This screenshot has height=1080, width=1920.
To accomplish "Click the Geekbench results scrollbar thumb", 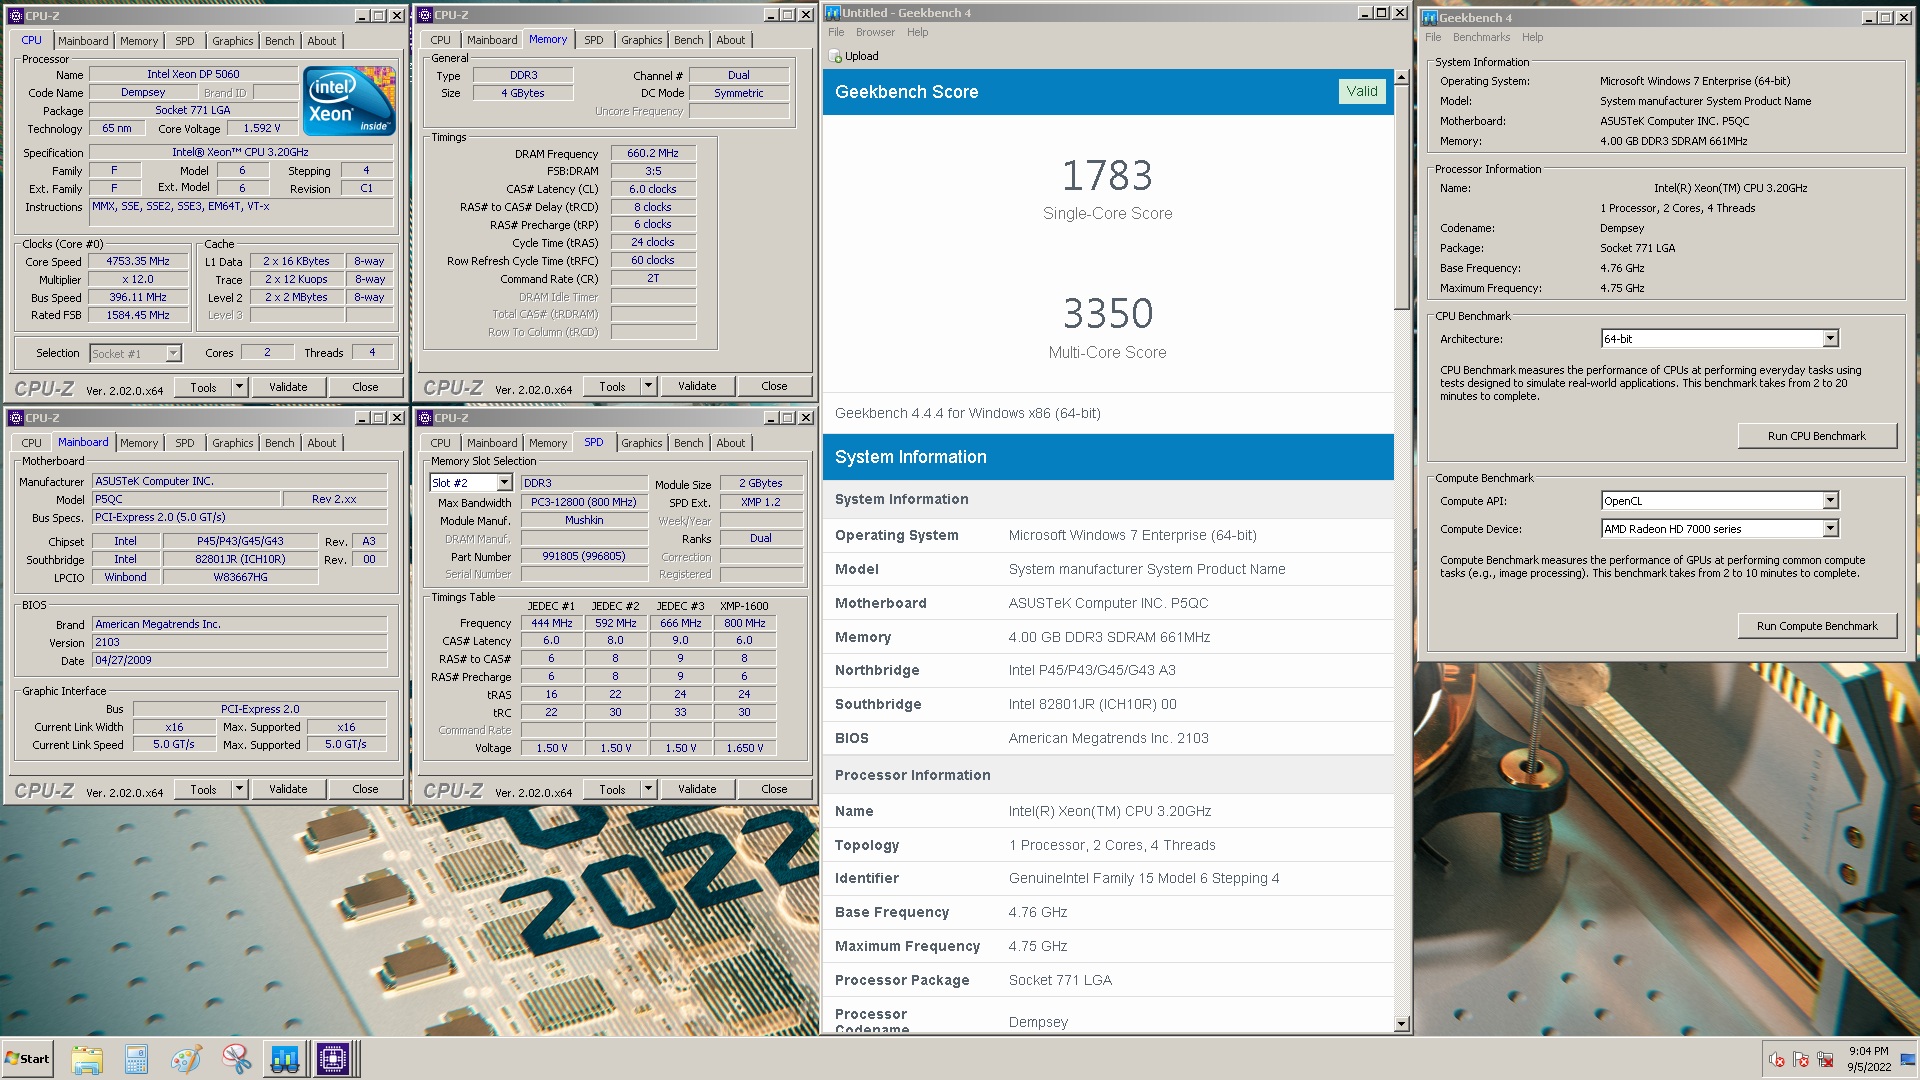I will pos(1401,197).
